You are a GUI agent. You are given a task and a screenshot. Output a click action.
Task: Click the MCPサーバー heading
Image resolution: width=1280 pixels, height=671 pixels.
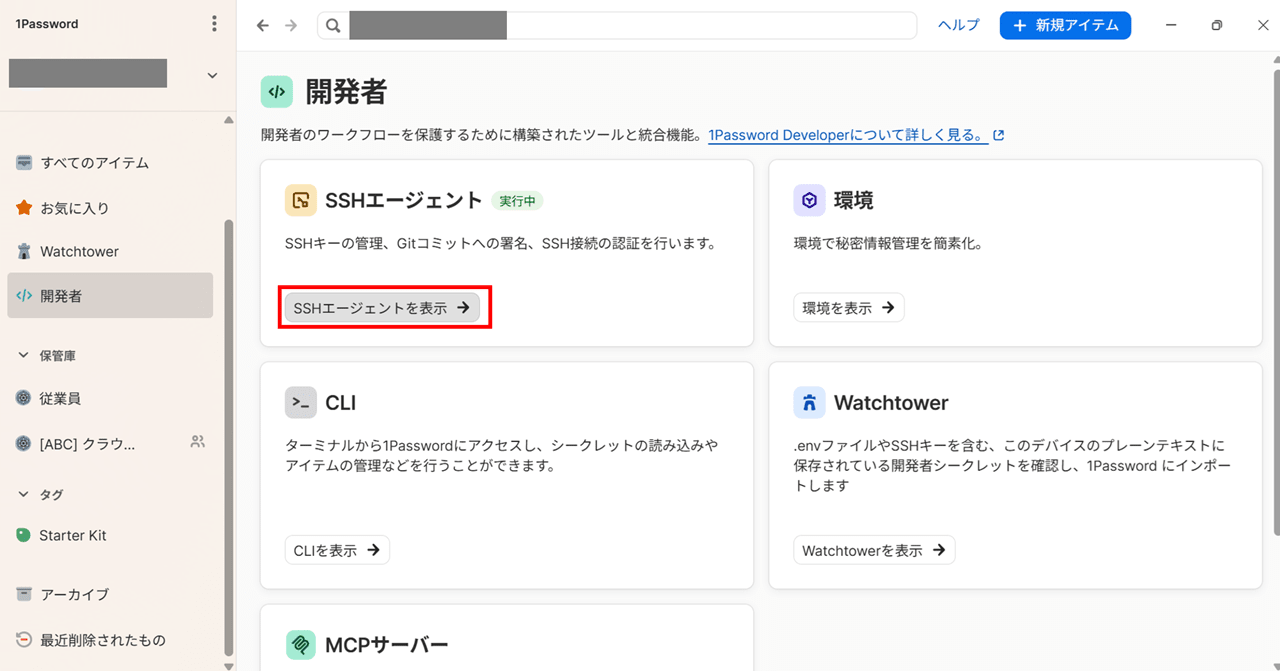click(x=387, y=645)
